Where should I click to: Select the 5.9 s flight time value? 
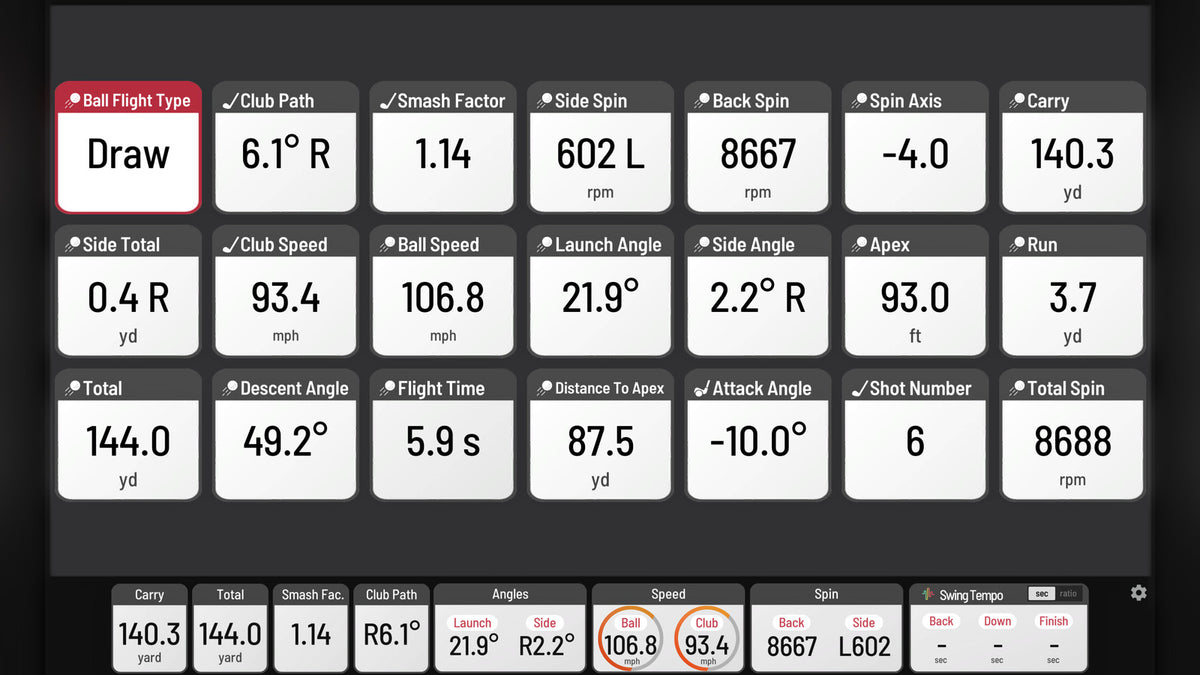click(443, 442)
